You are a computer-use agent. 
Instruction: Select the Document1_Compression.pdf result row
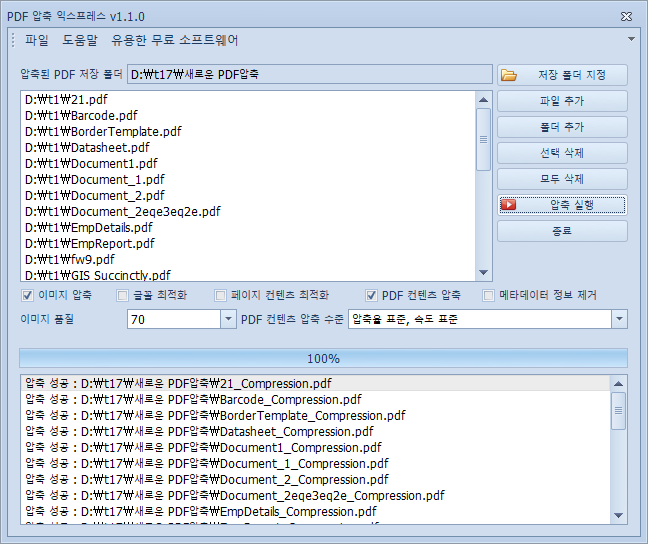tap(316, 448)
